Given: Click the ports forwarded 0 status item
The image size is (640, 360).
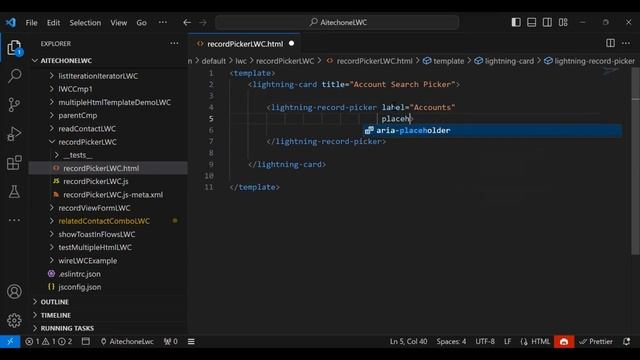Looking at the screenshot, I should pyautogui.click(x=171, y=342).
